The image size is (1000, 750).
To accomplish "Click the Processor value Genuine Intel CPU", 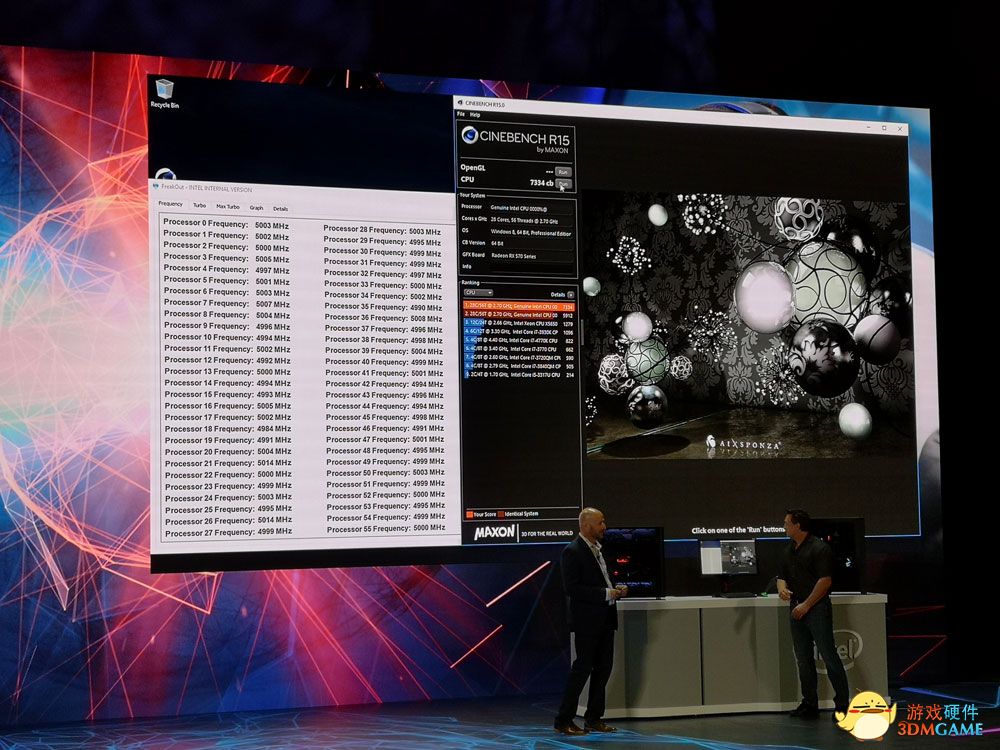I will [519, 208].
